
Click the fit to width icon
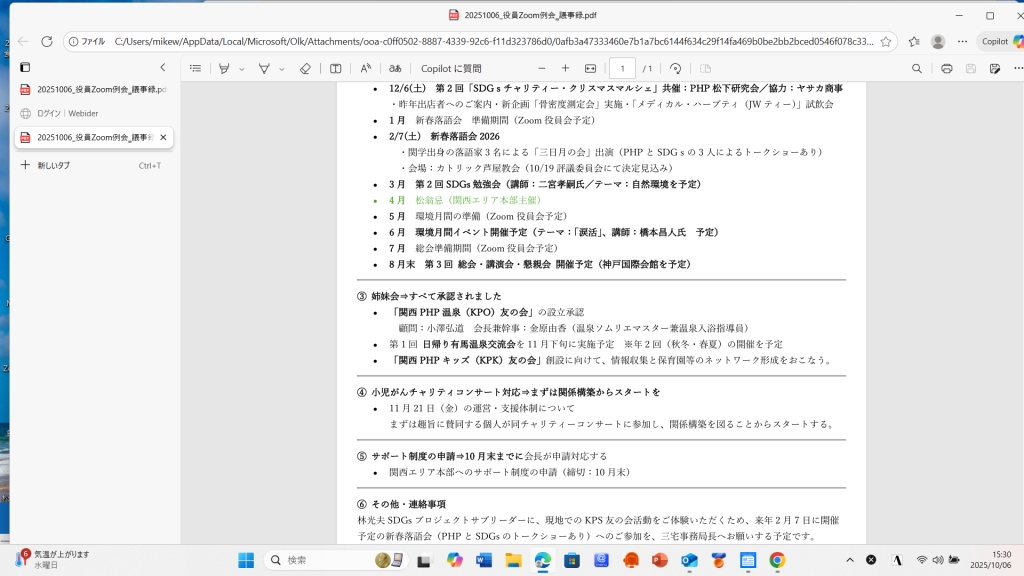coord(590,68)
